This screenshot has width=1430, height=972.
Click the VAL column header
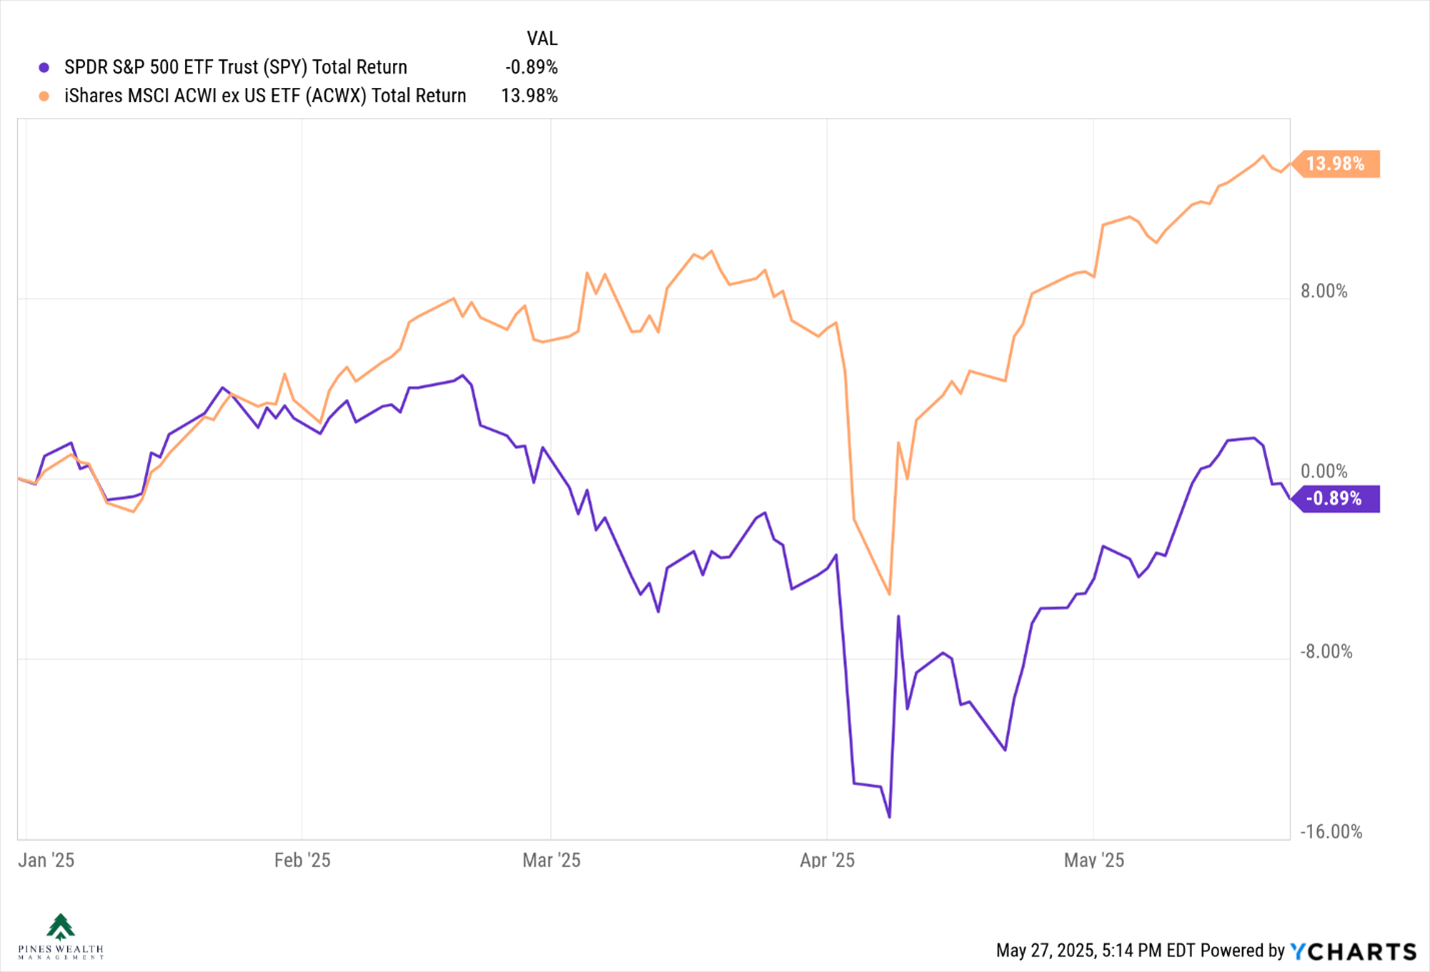542,38
